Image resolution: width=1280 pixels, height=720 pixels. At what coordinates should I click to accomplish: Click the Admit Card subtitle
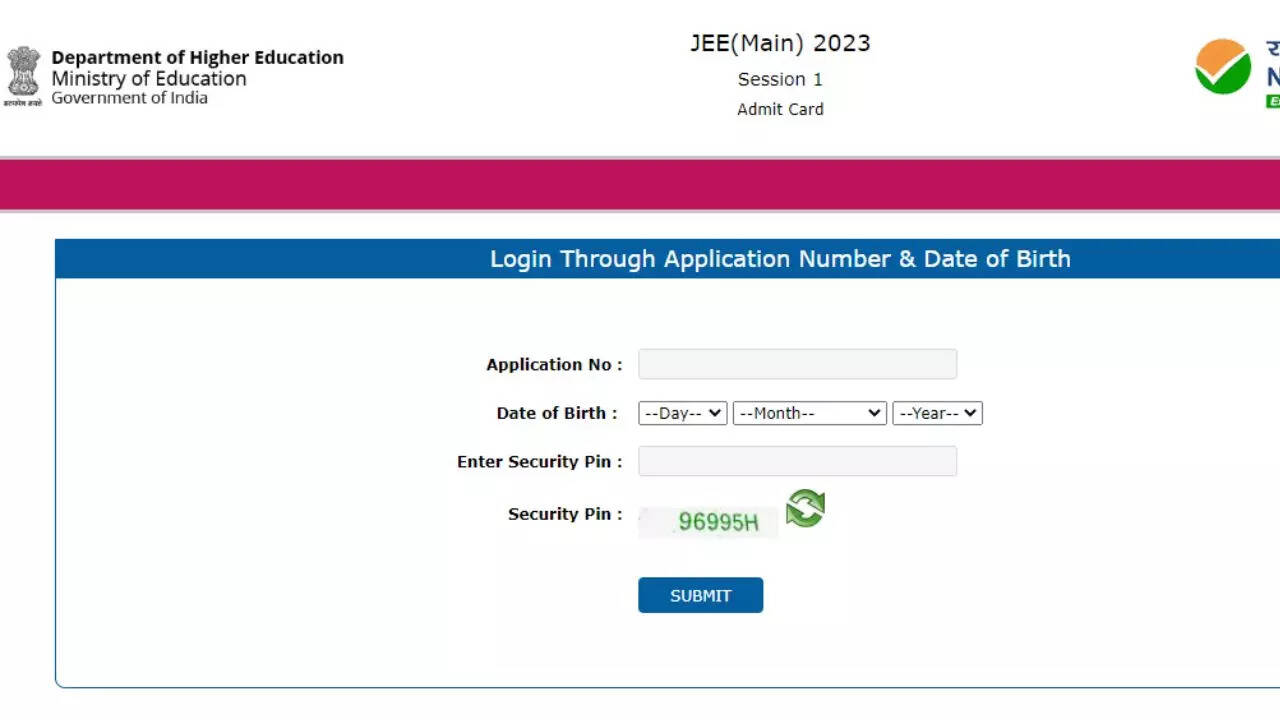tap(780, 109)
